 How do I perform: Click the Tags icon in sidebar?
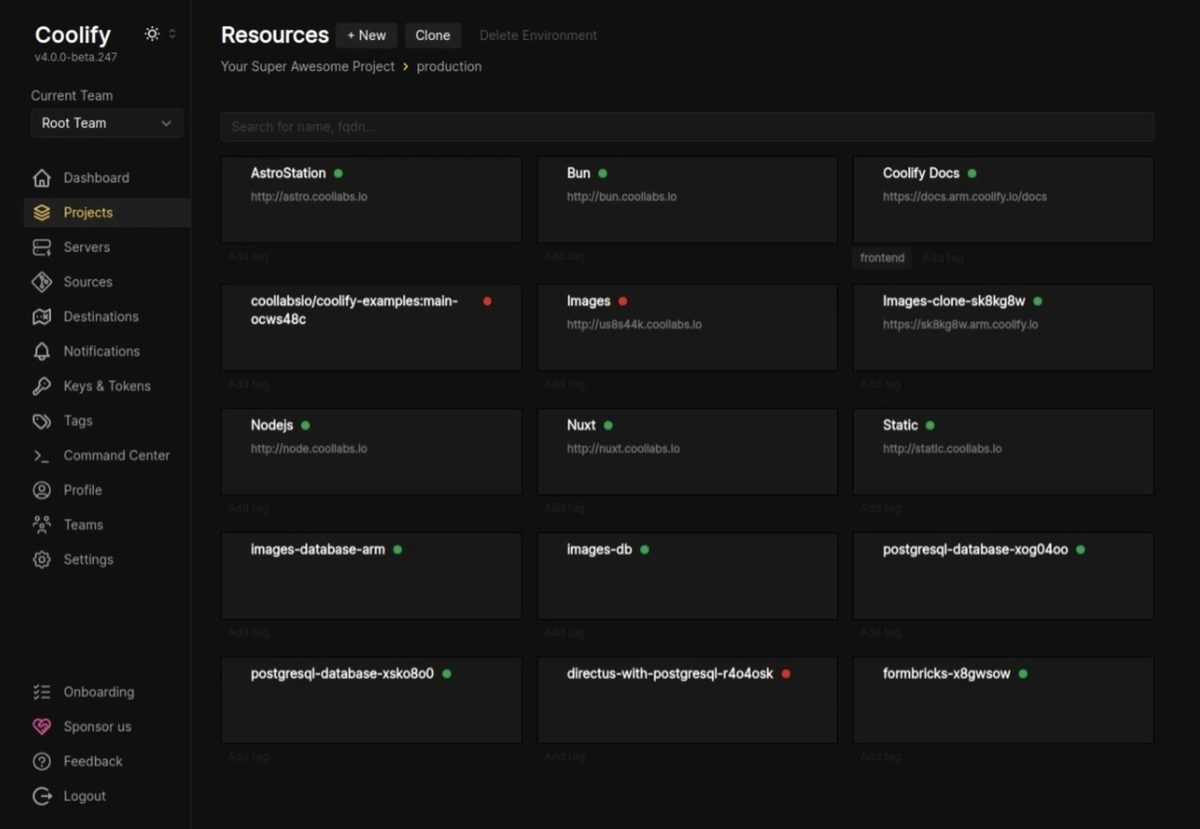coord(42,421)
